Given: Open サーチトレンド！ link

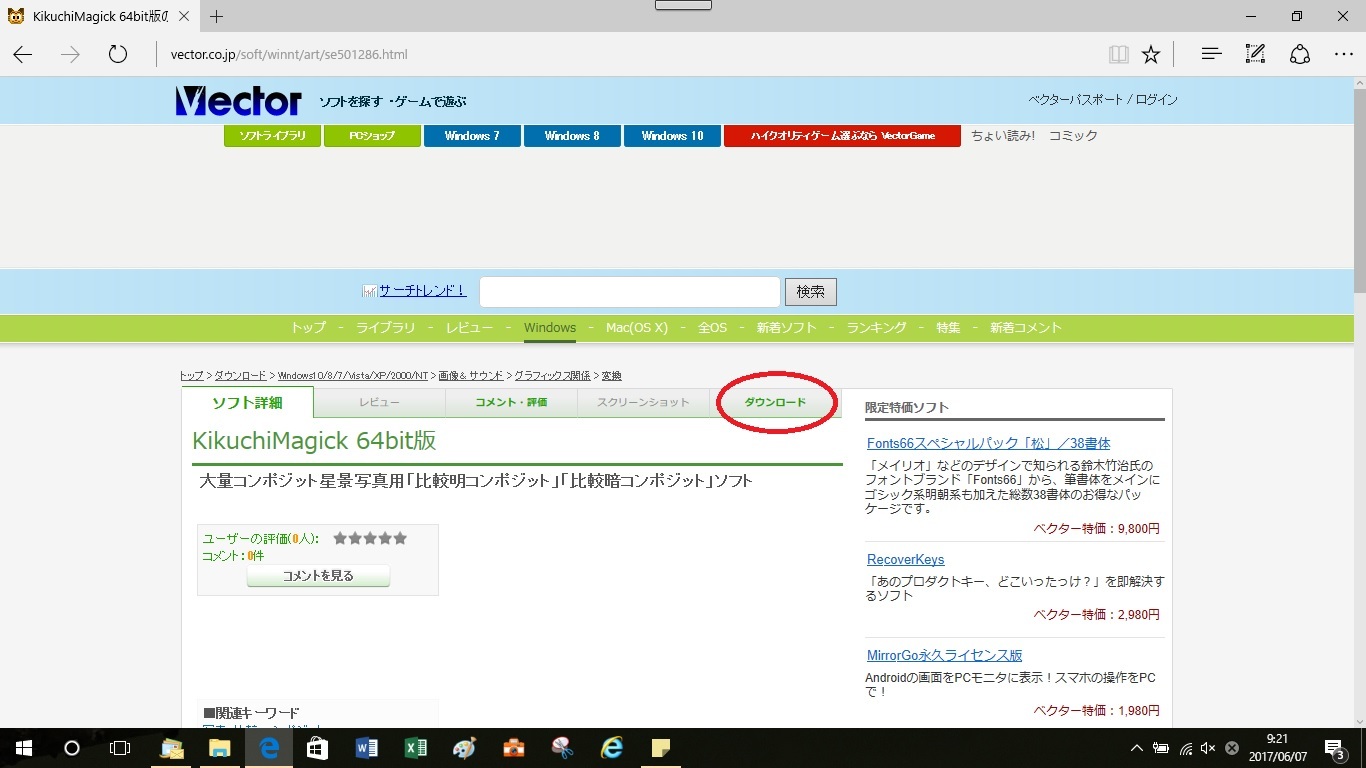Looking at the screenshot, I should (x=422, y=291).
